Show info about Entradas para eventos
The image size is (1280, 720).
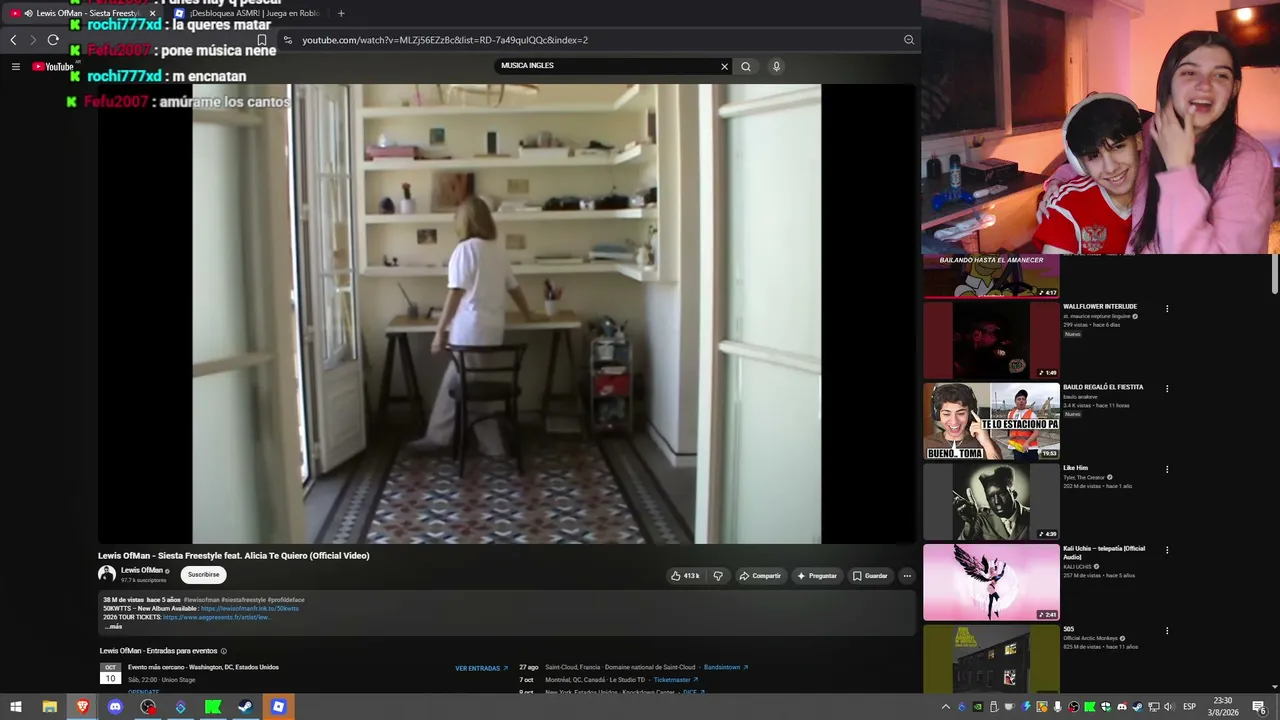[223, 651]
